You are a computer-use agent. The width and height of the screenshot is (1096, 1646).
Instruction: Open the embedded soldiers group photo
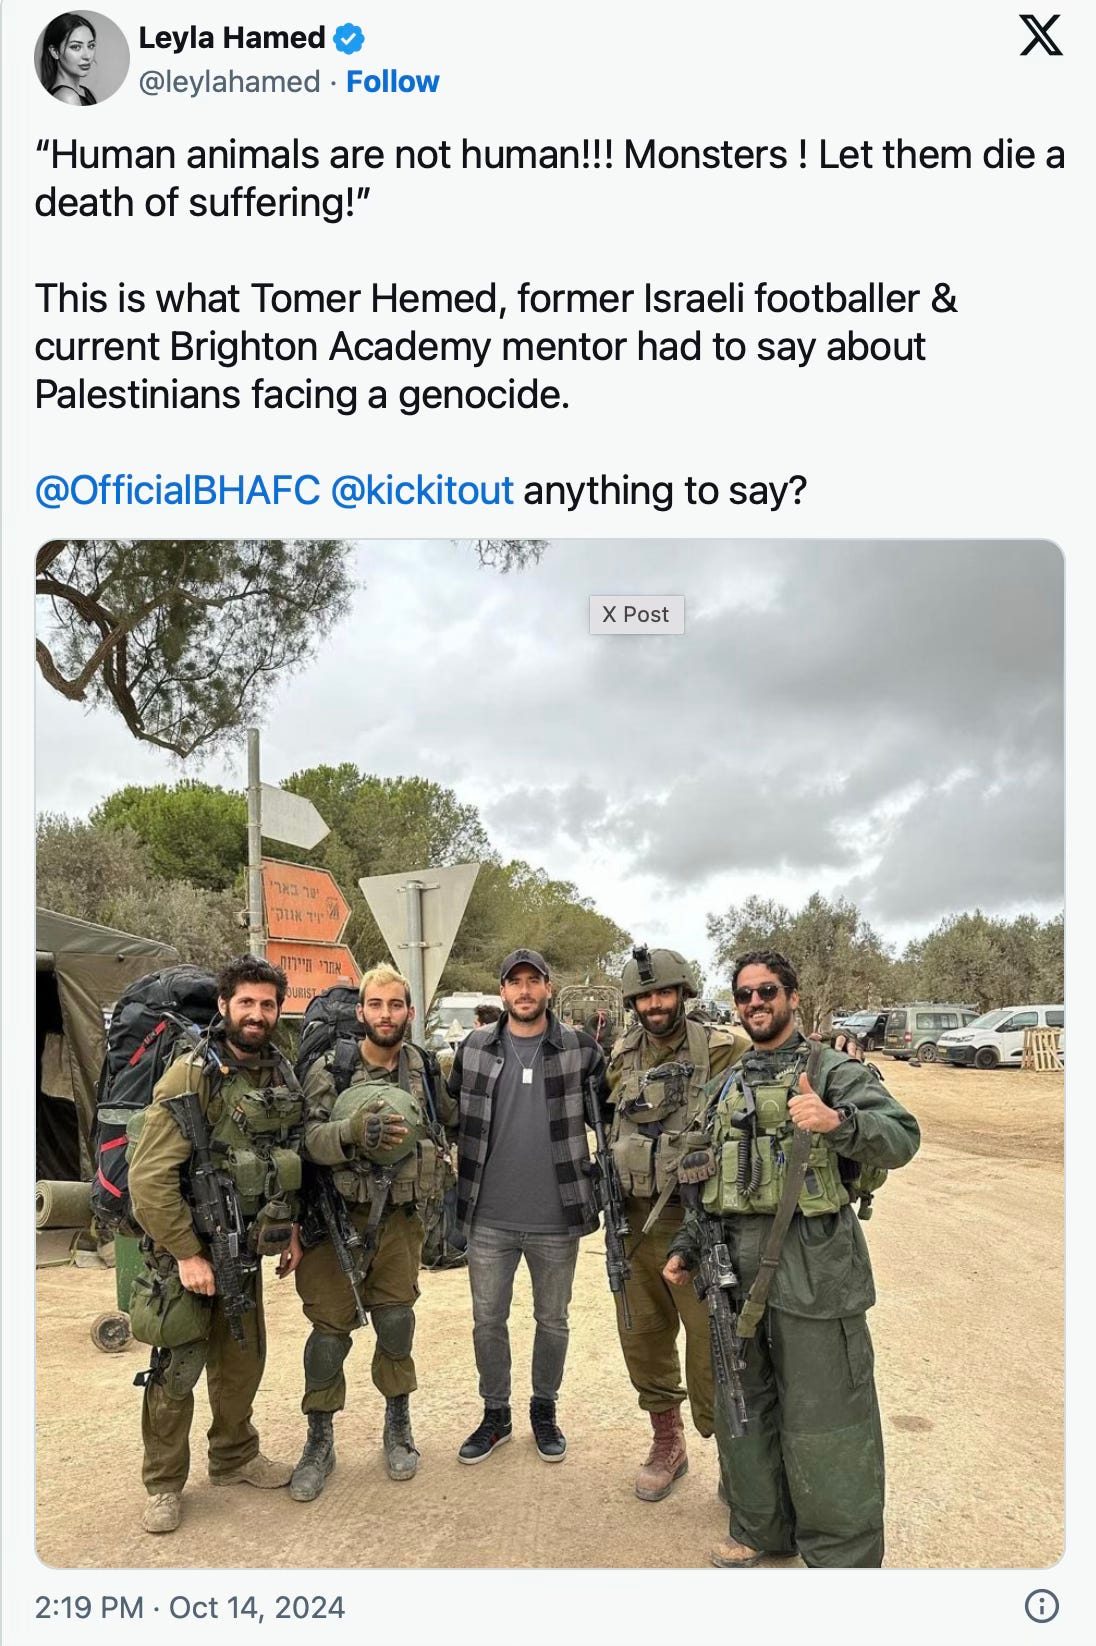(550, 1053)
